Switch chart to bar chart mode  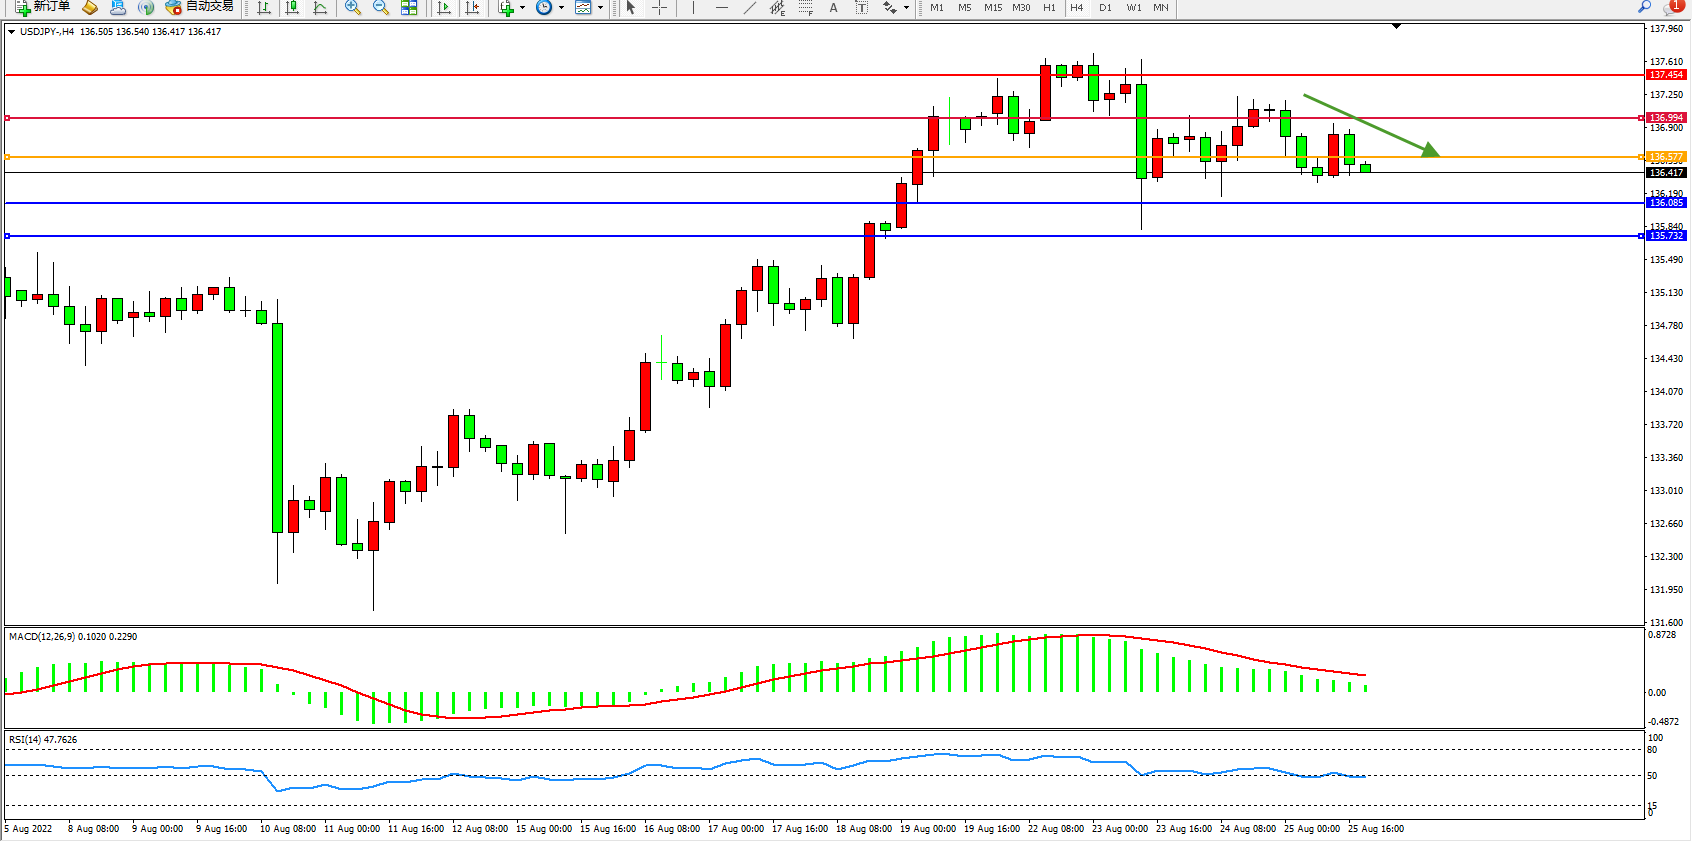[264, 8]
